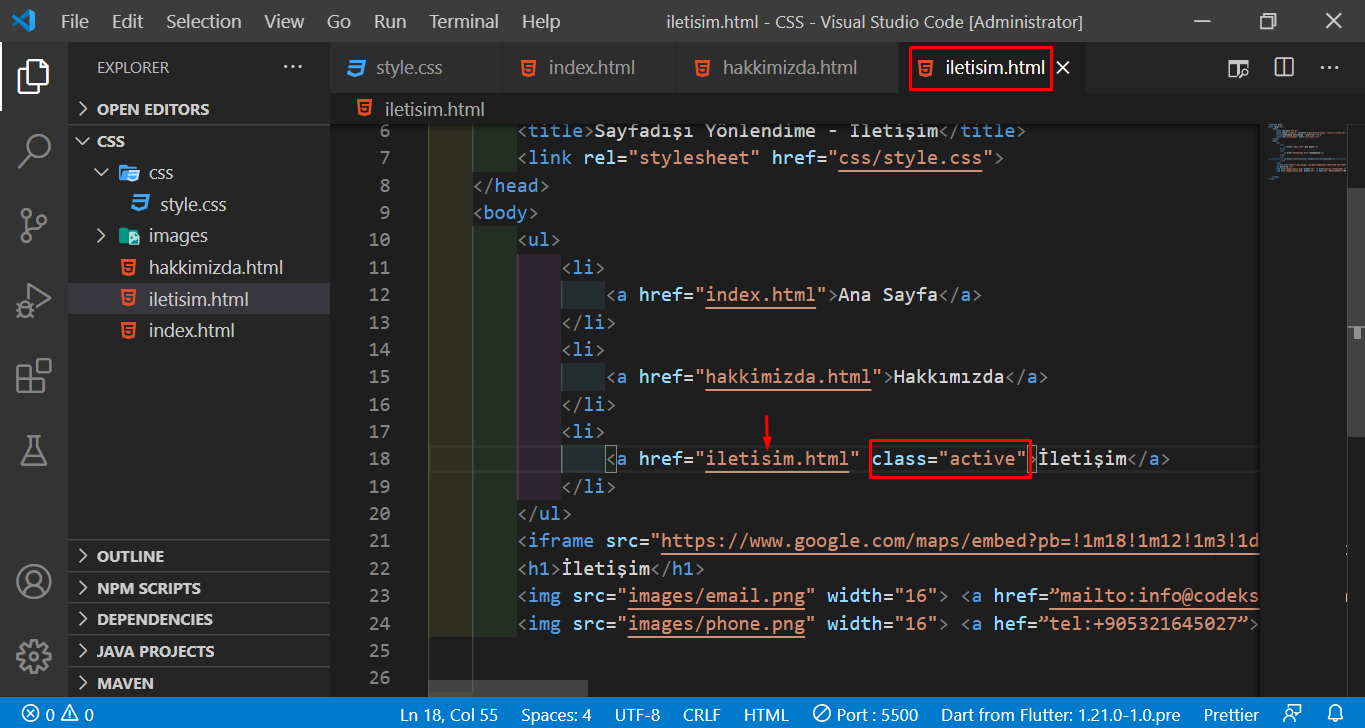Open the Accounts icon
The width and height of the screenshot is (1365, 728).
(x=33, y=581)
